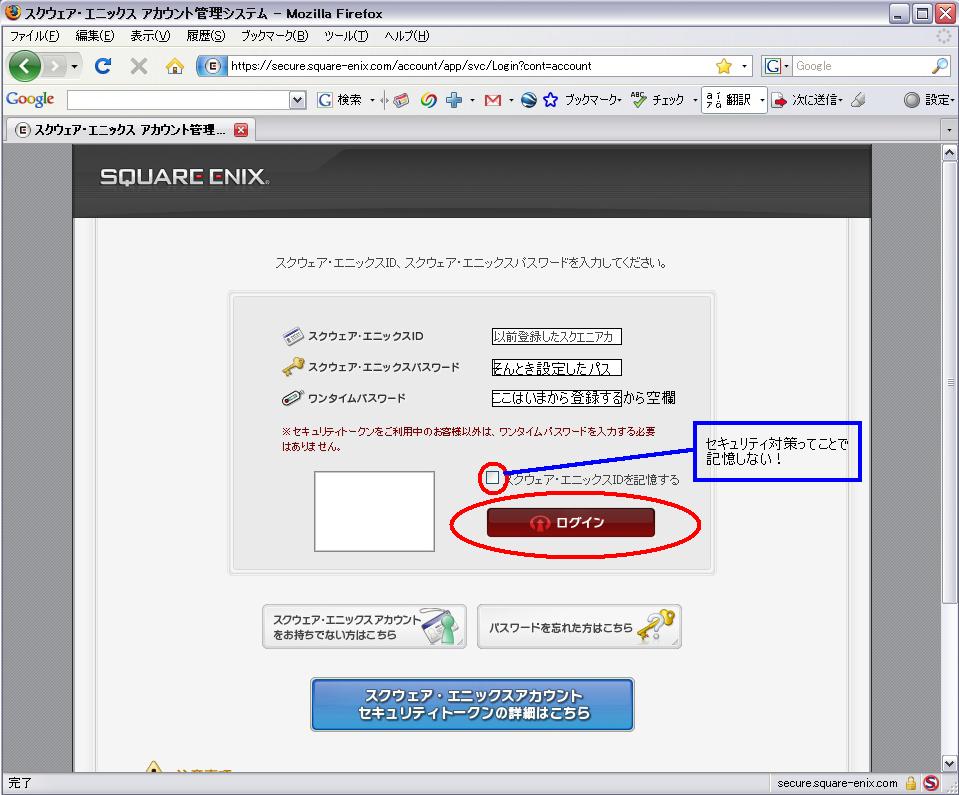The image size is (959, 795).
Task: Open the search engine selector G dropdown
Action: click(776, 65)
